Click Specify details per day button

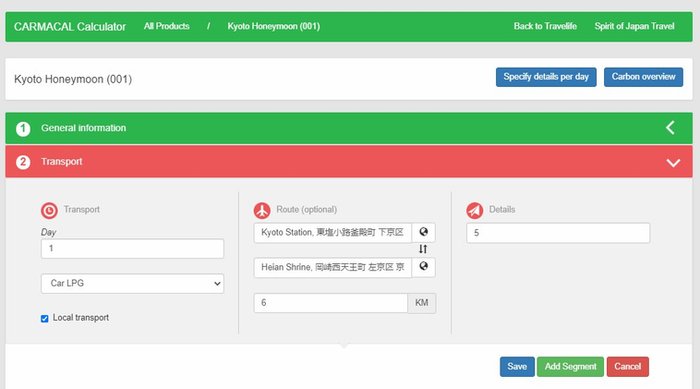[546, 77]
